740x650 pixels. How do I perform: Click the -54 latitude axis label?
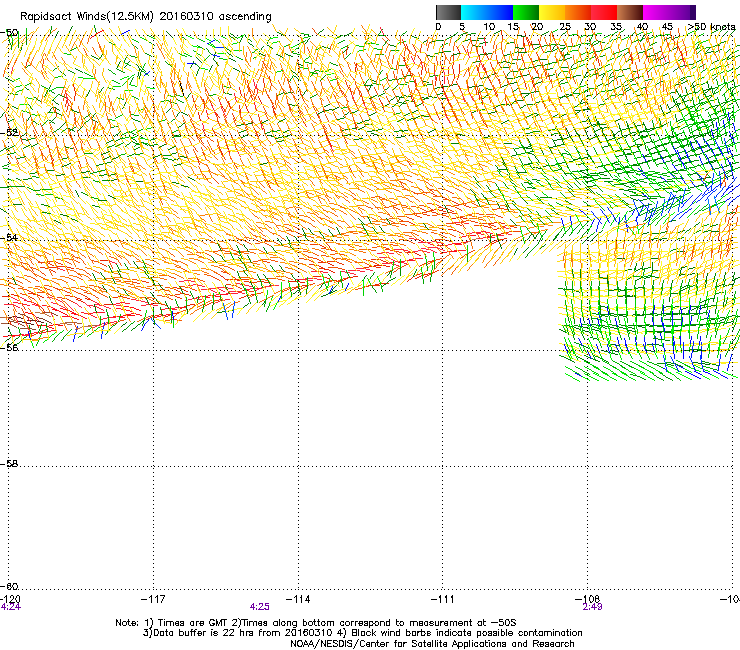9,237
